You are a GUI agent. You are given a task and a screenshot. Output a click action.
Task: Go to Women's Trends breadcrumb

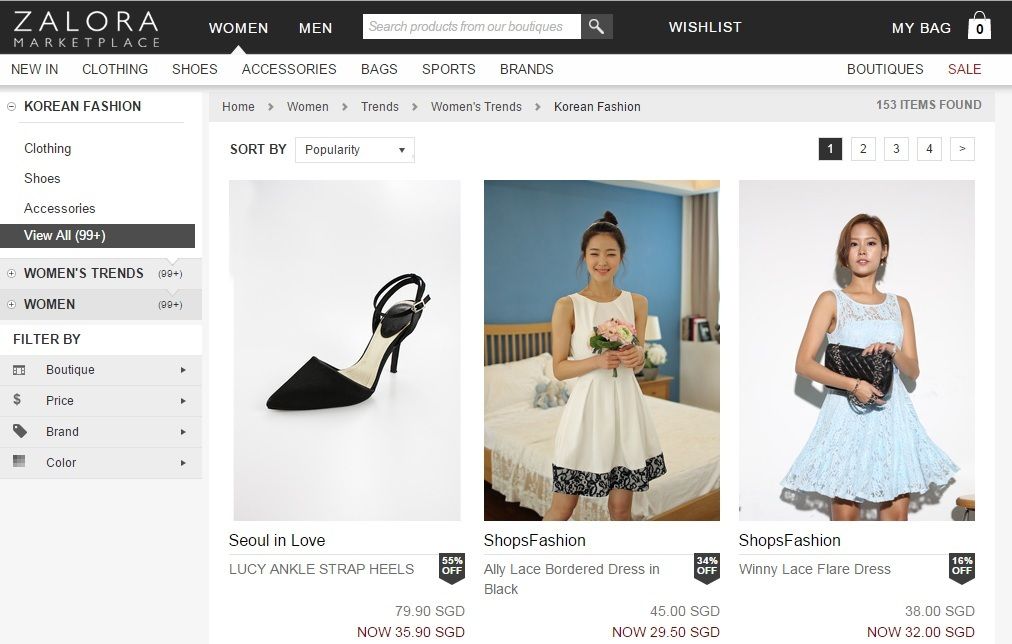pos(476,106)
